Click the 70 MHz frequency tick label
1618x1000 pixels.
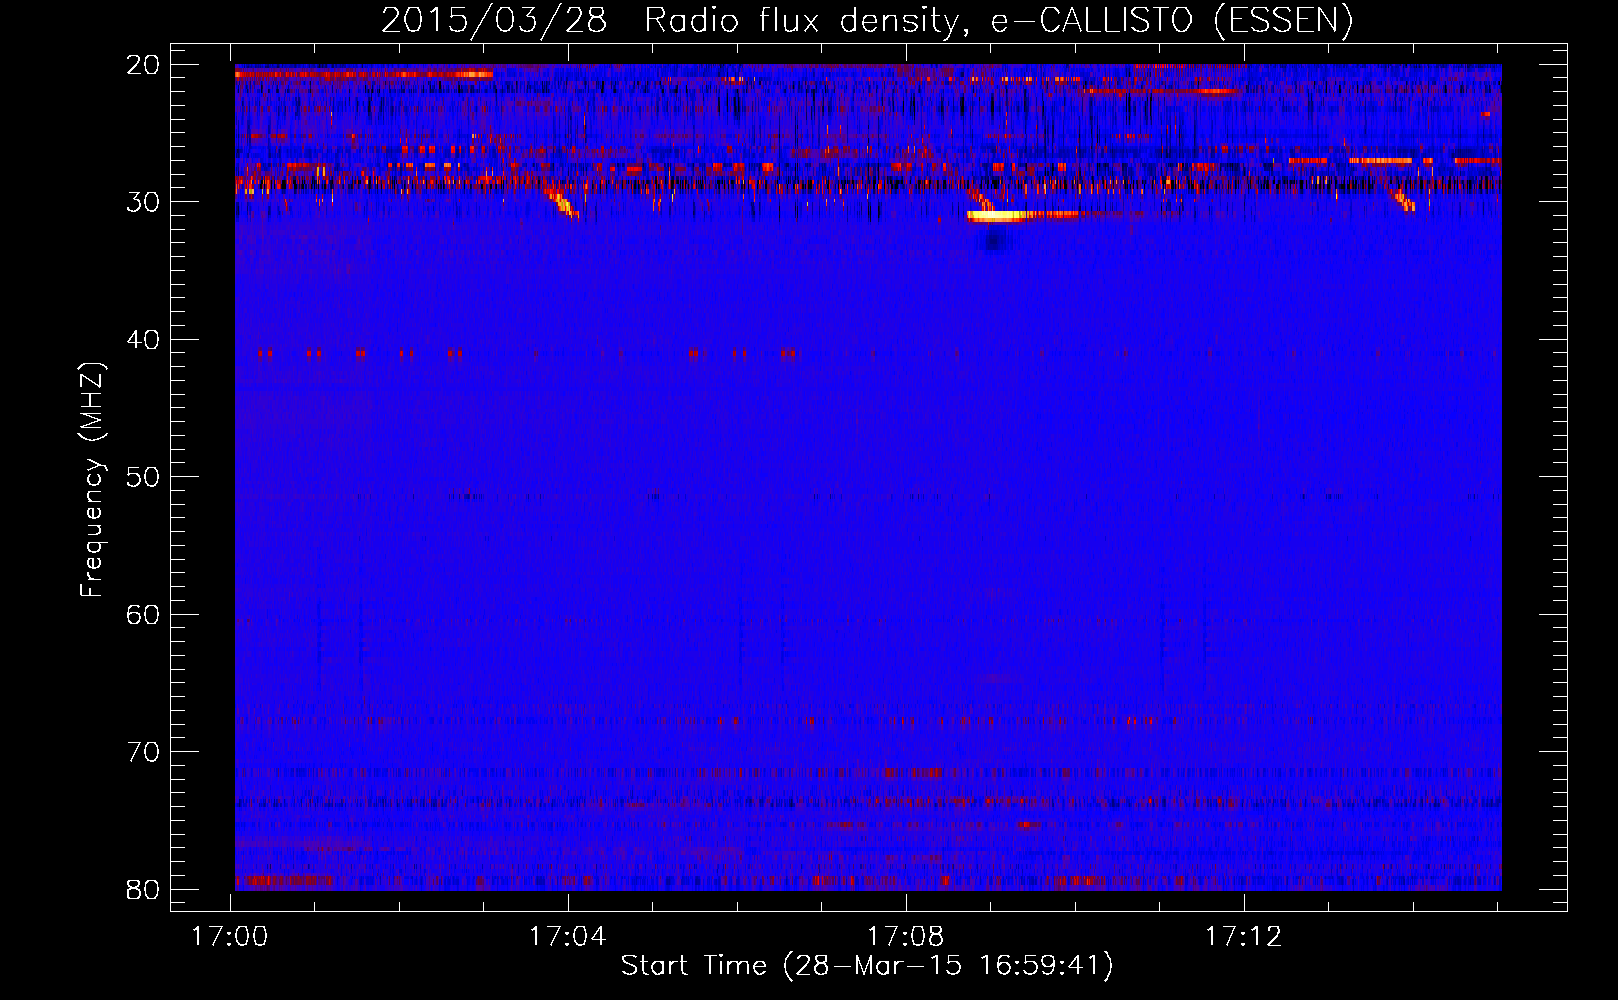143,752
